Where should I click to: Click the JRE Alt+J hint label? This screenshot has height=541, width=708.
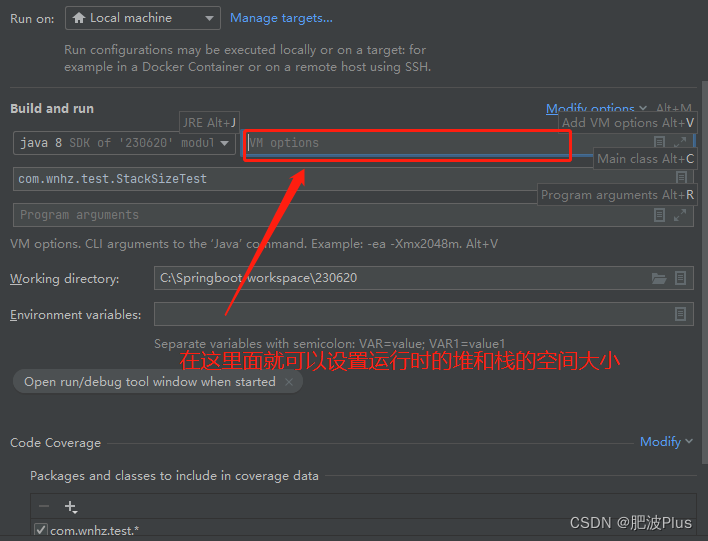[x=210, y=123]
